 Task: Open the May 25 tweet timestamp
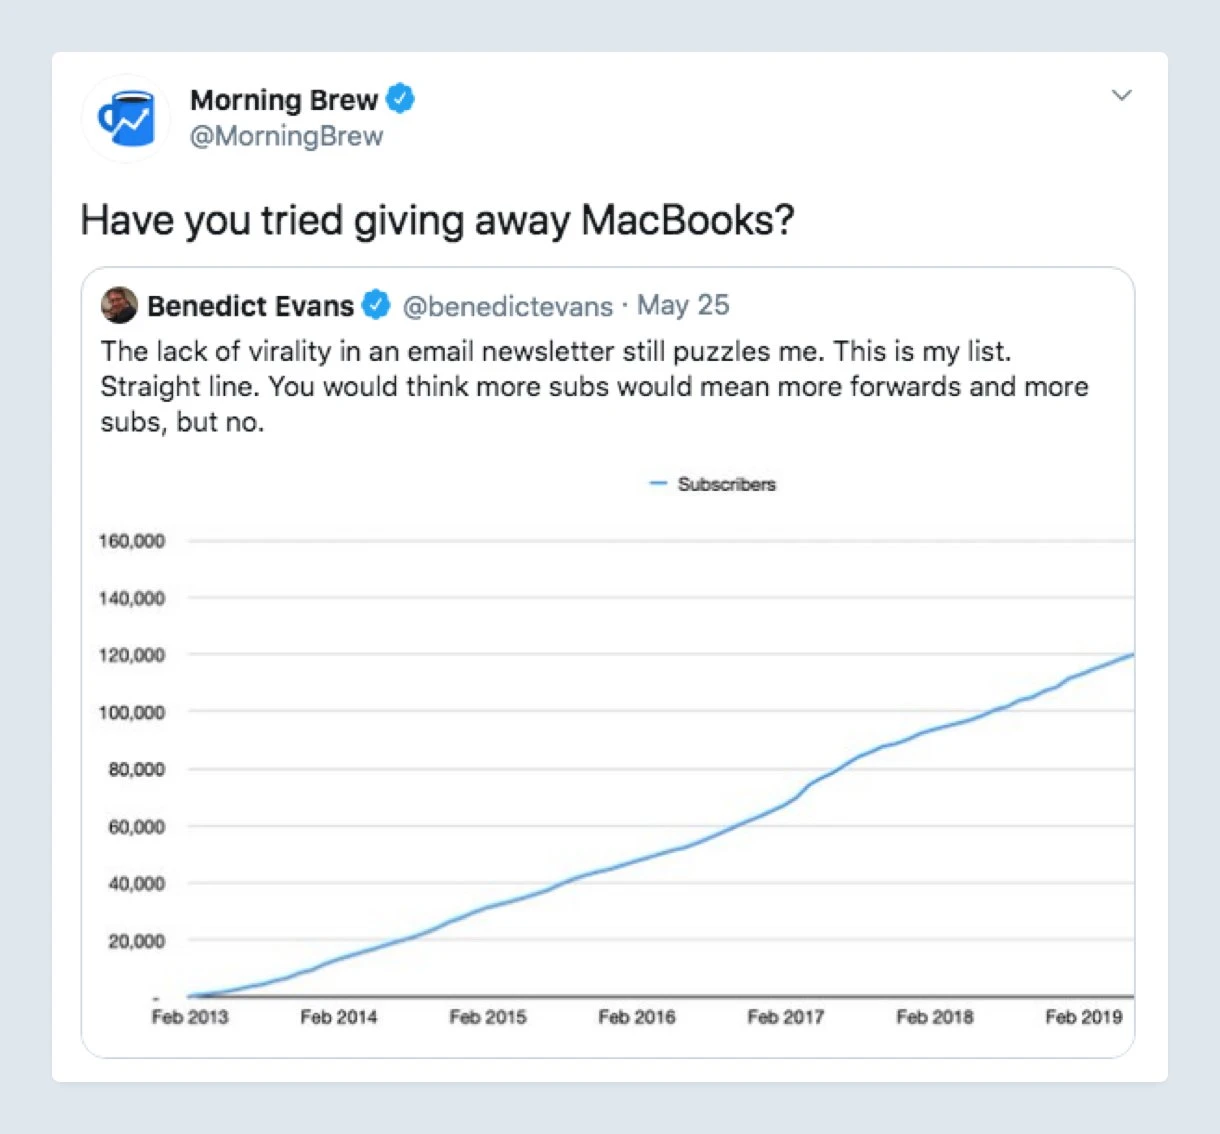click(x=683, y=305)
